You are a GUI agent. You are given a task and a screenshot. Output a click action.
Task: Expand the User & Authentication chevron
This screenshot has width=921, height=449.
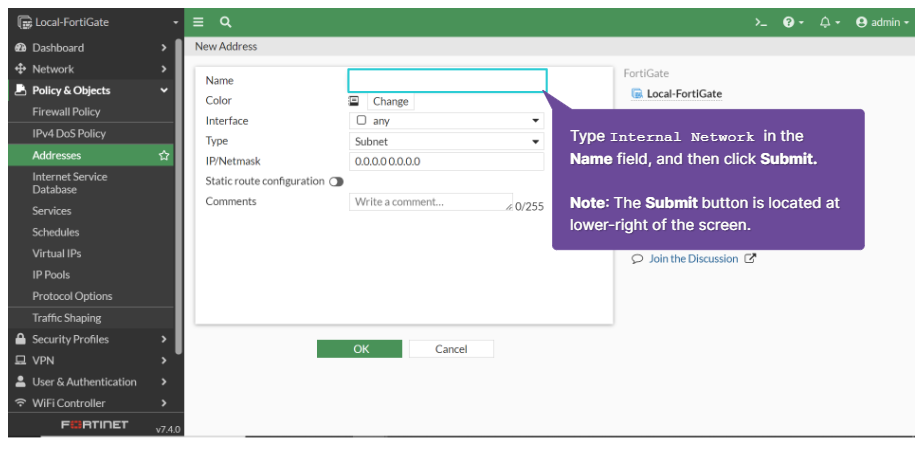[164, 381]
